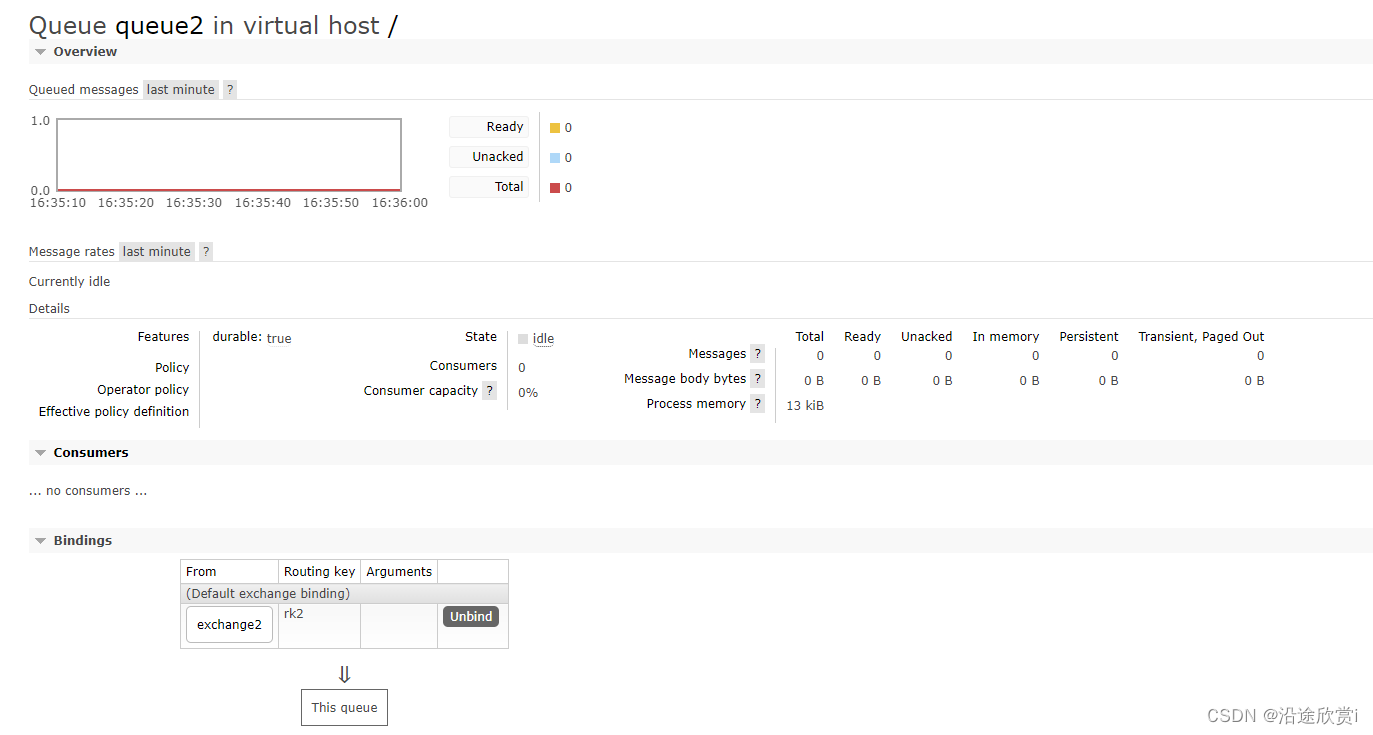Click the Arguments column header
1373x735 pixels.
pos(399,572)
